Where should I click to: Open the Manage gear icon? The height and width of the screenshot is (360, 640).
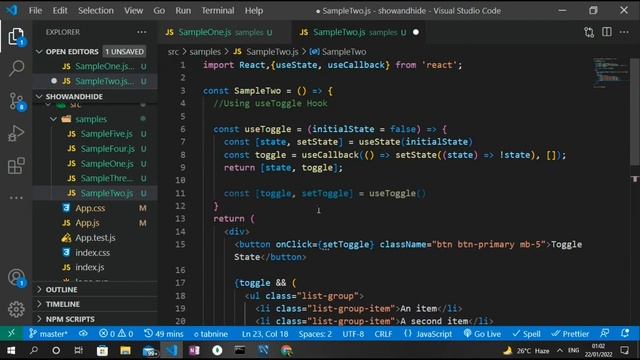point(16,309)
